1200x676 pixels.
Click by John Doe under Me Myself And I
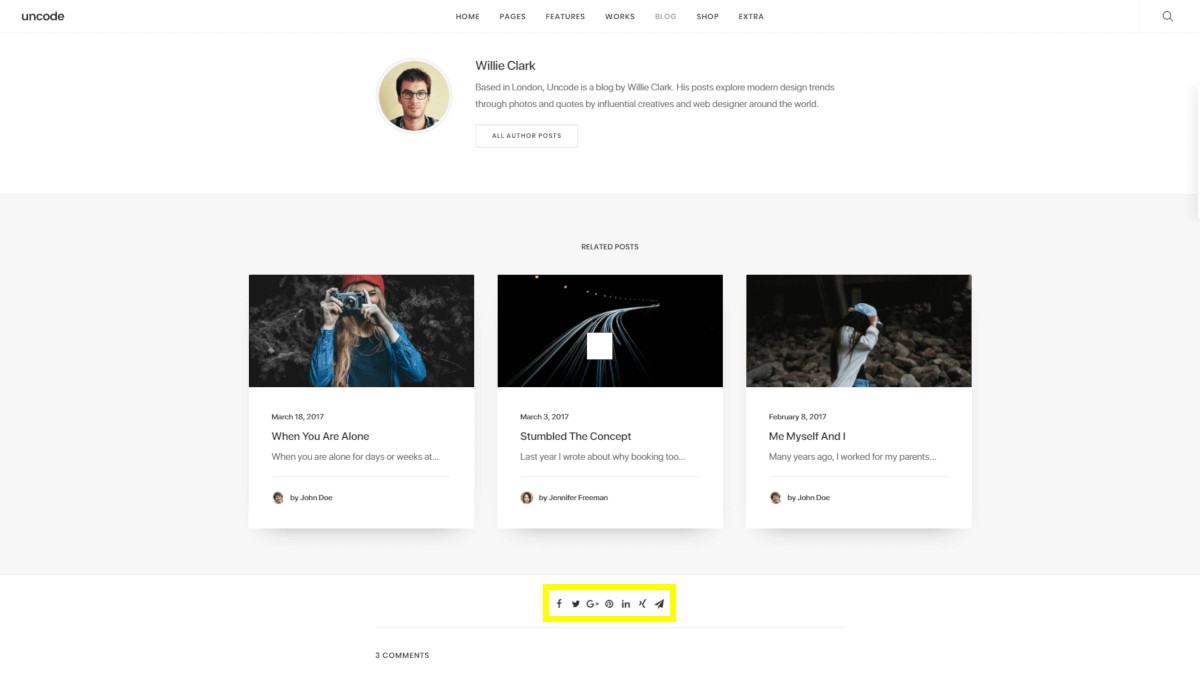coord(808,497)
